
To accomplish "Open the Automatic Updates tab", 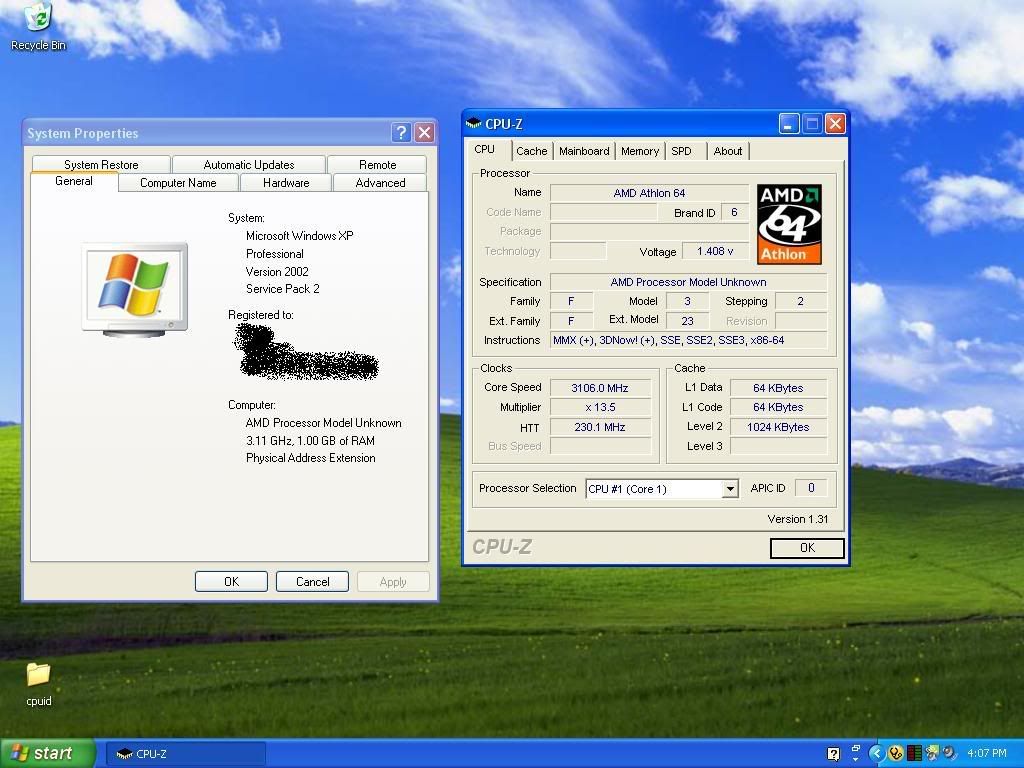I will click(x=249, y=165).
